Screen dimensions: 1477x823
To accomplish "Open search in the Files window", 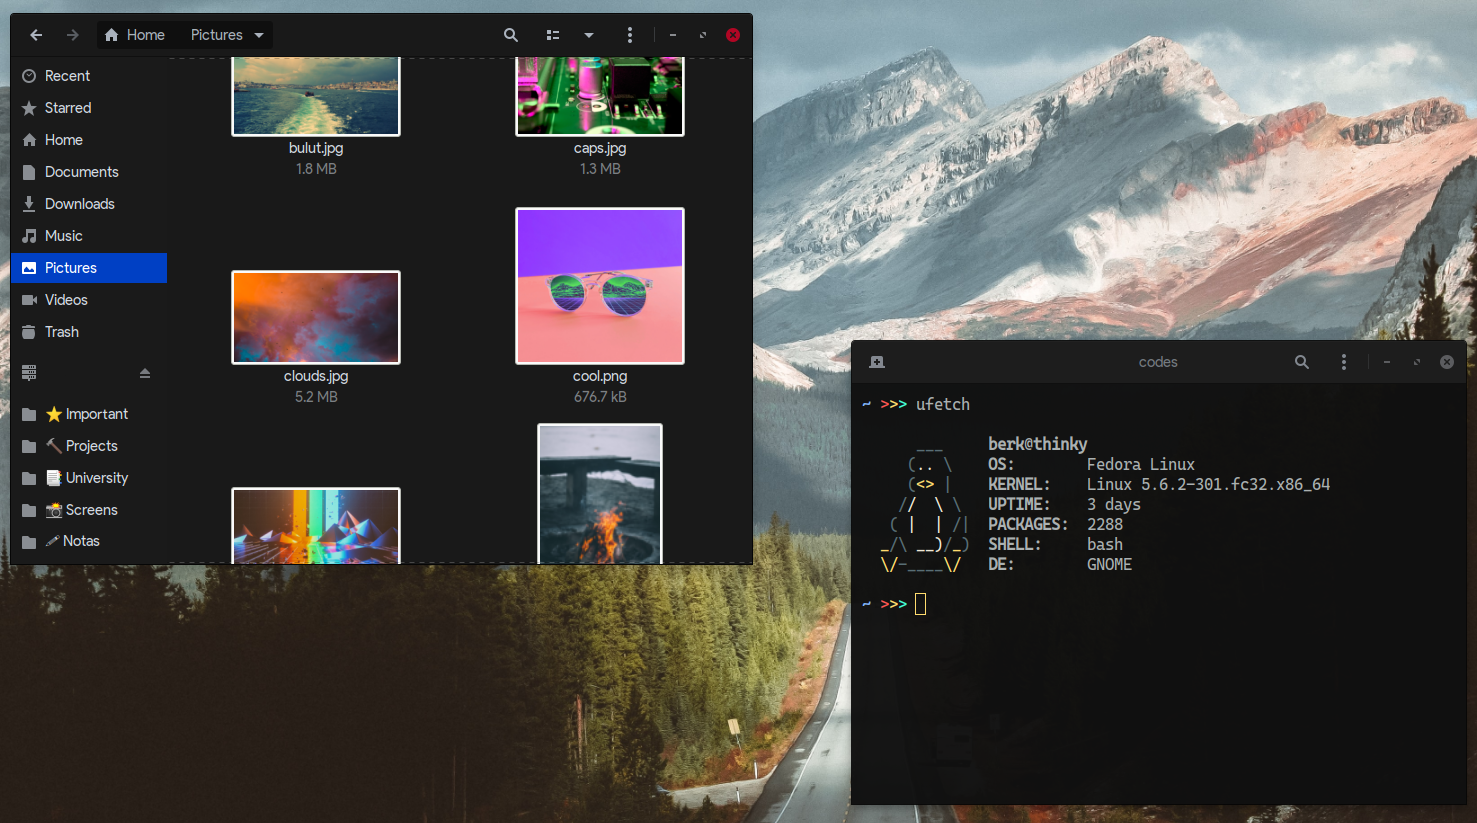I will click(511, 35).
